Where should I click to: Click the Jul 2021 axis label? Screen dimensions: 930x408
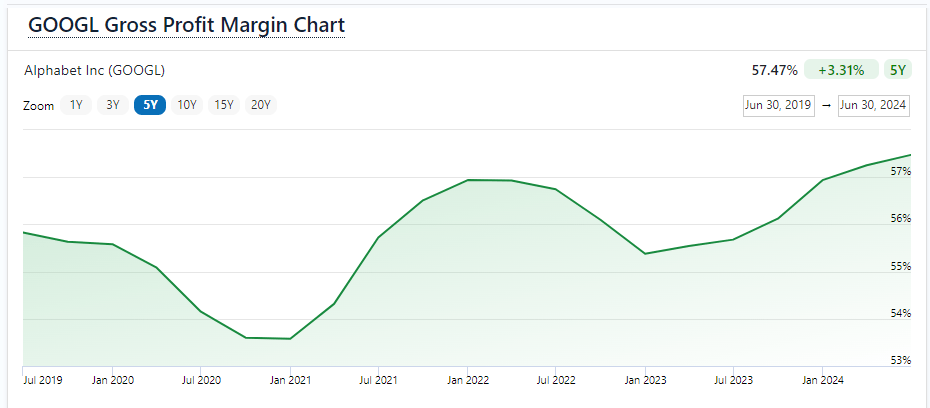tap(378, 380)
